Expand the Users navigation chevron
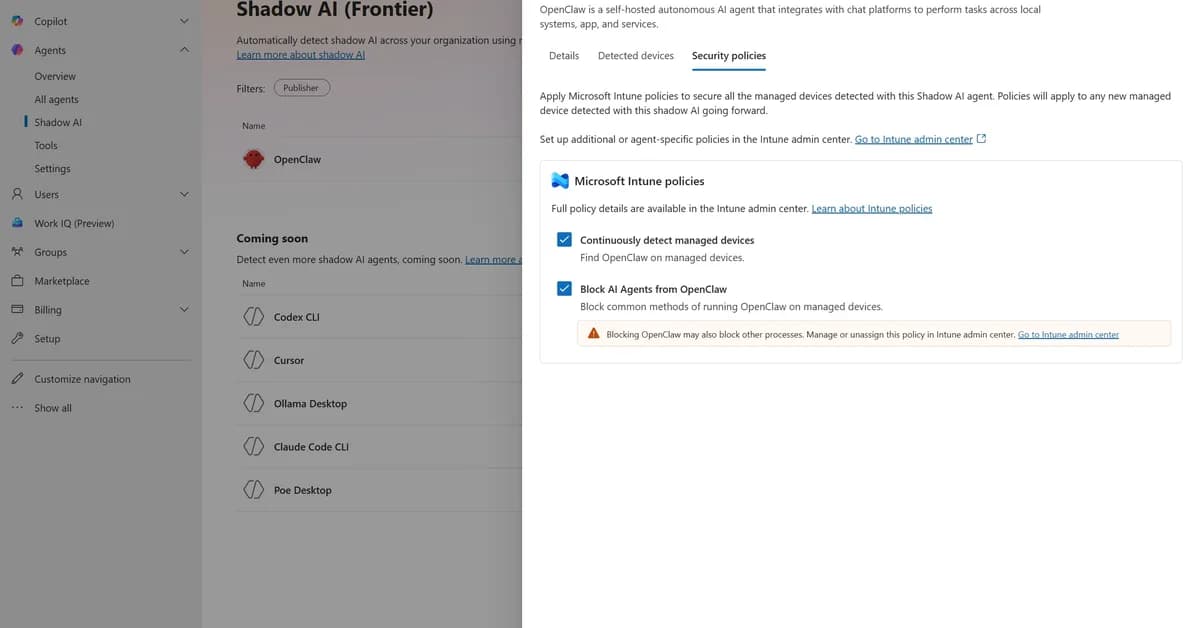 click(184, 194)
